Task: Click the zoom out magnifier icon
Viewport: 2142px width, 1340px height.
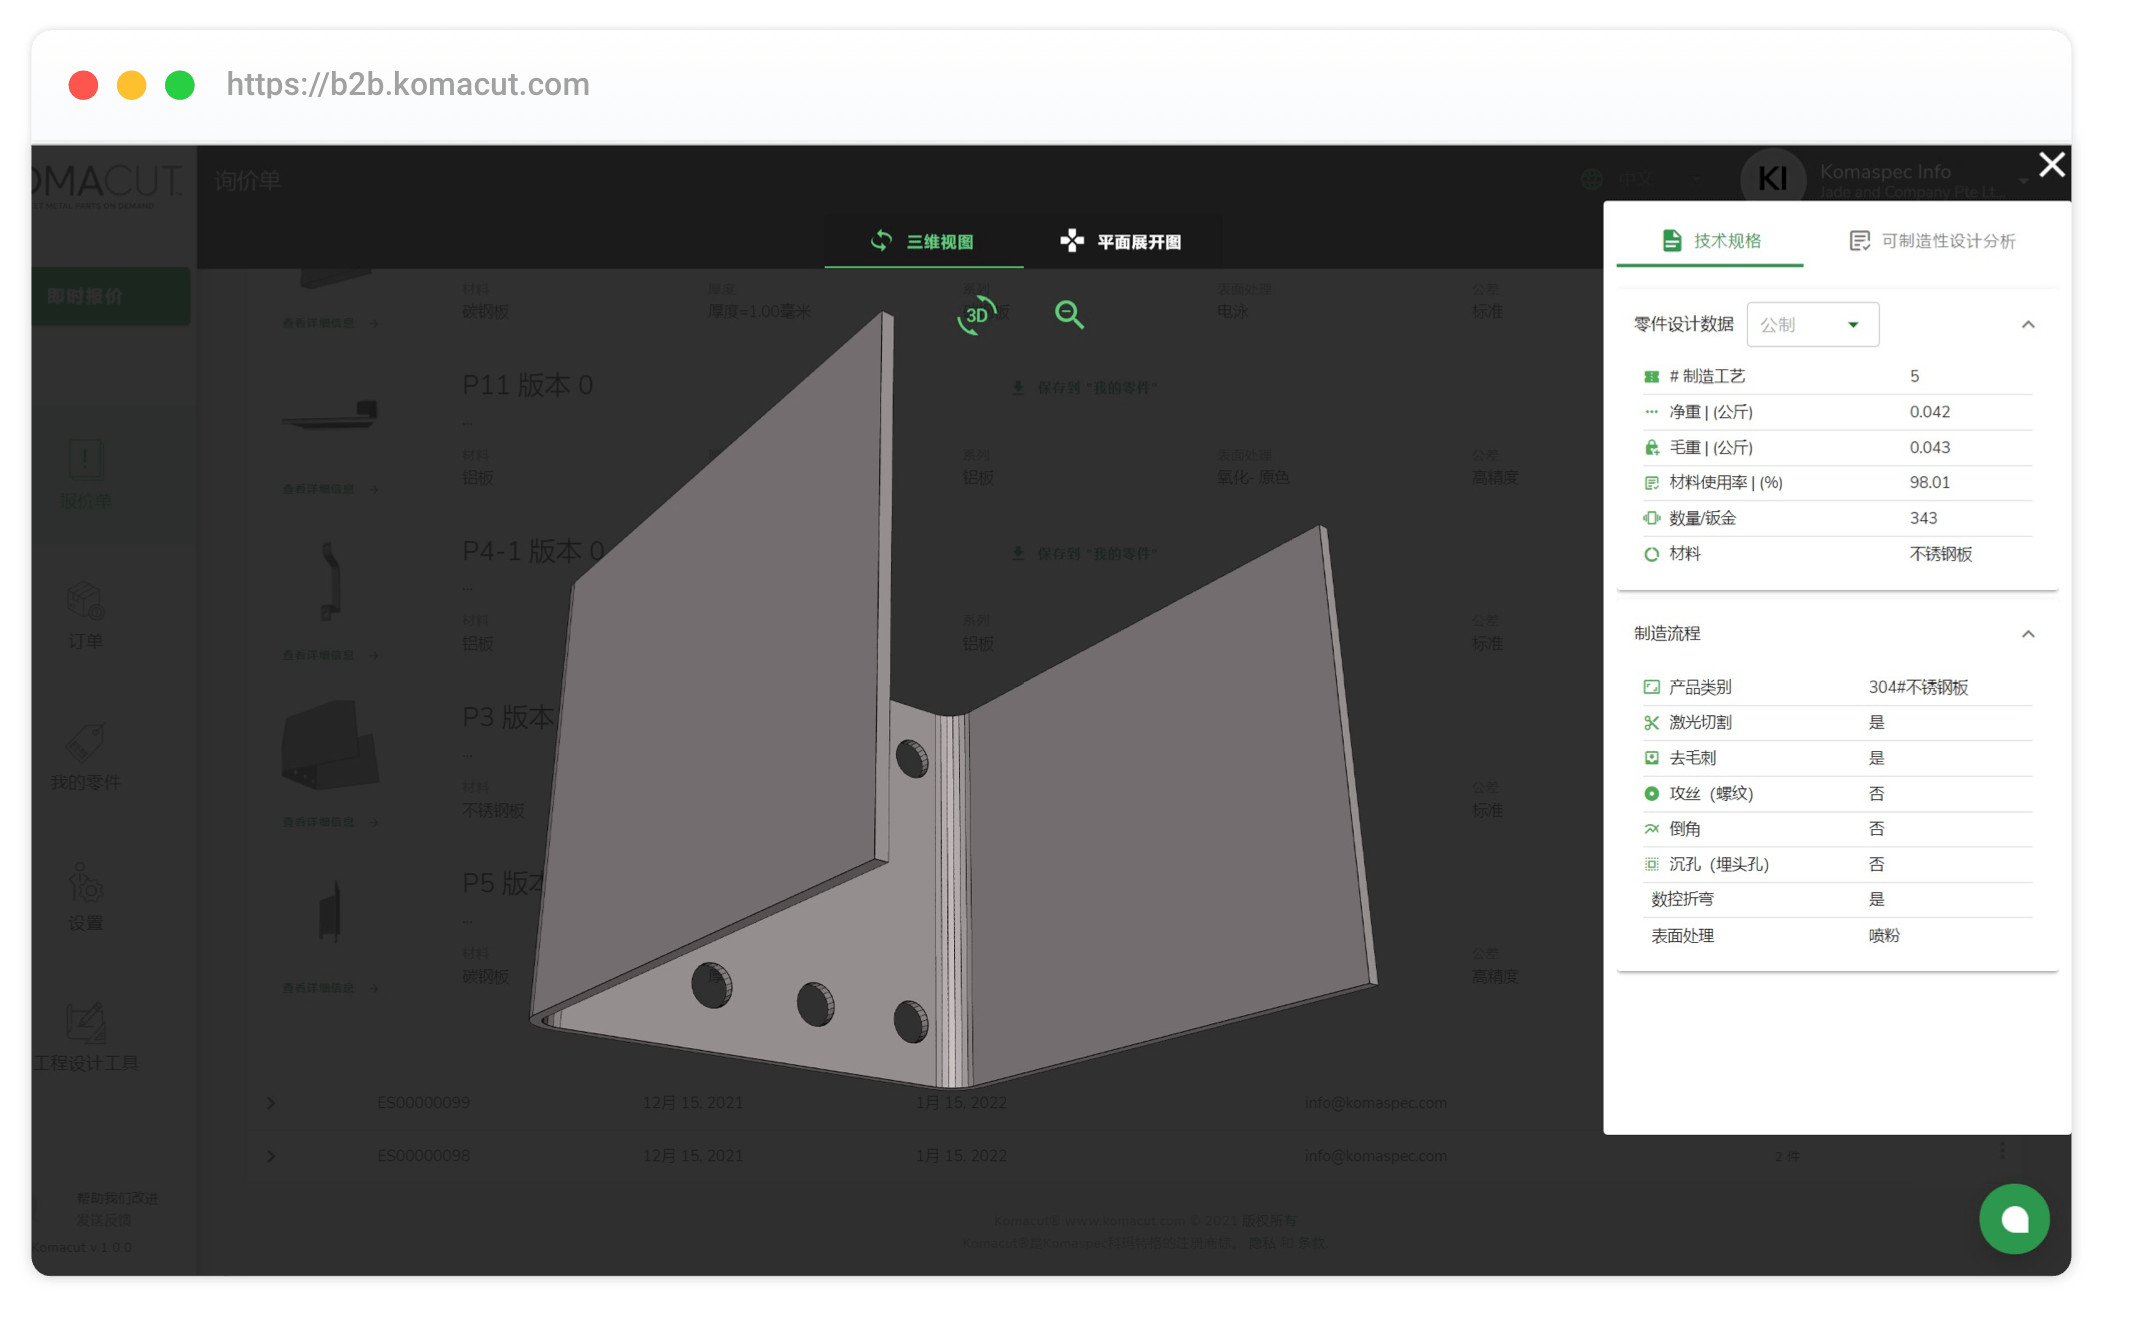Action: [1069, 314]
